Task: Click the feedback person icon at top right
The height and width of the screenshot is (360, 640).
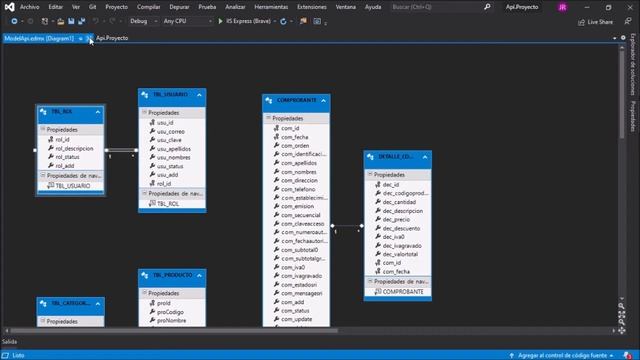Action: (628, 21)
